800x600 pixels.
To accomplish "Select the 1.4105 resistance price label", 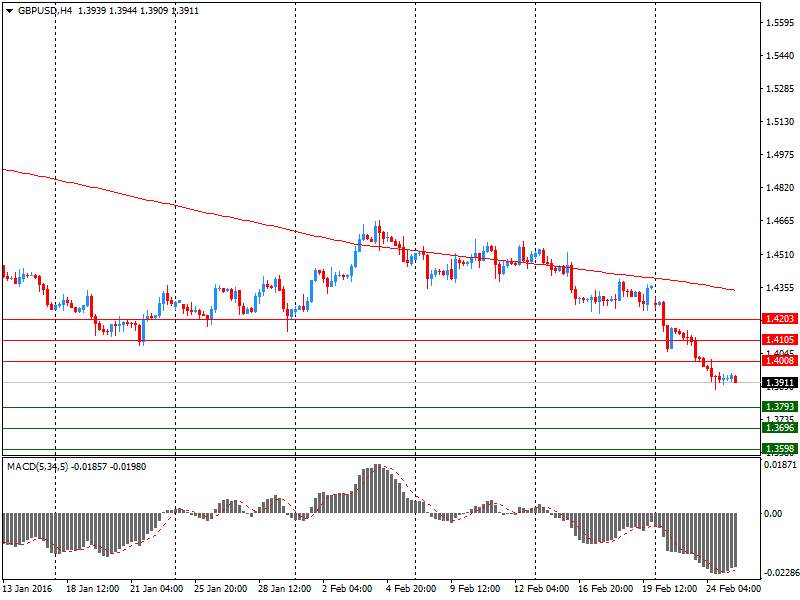I will tap(780, 340).
